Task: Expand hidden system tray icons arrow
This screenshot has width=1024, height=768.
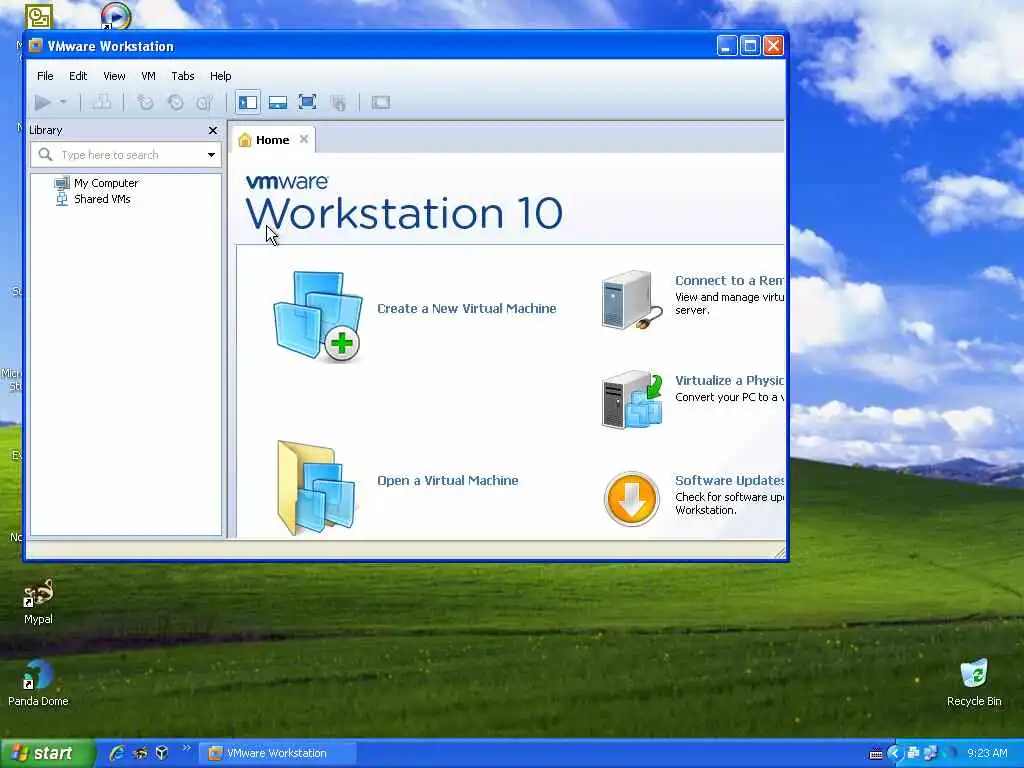Action: click(895, 753)
